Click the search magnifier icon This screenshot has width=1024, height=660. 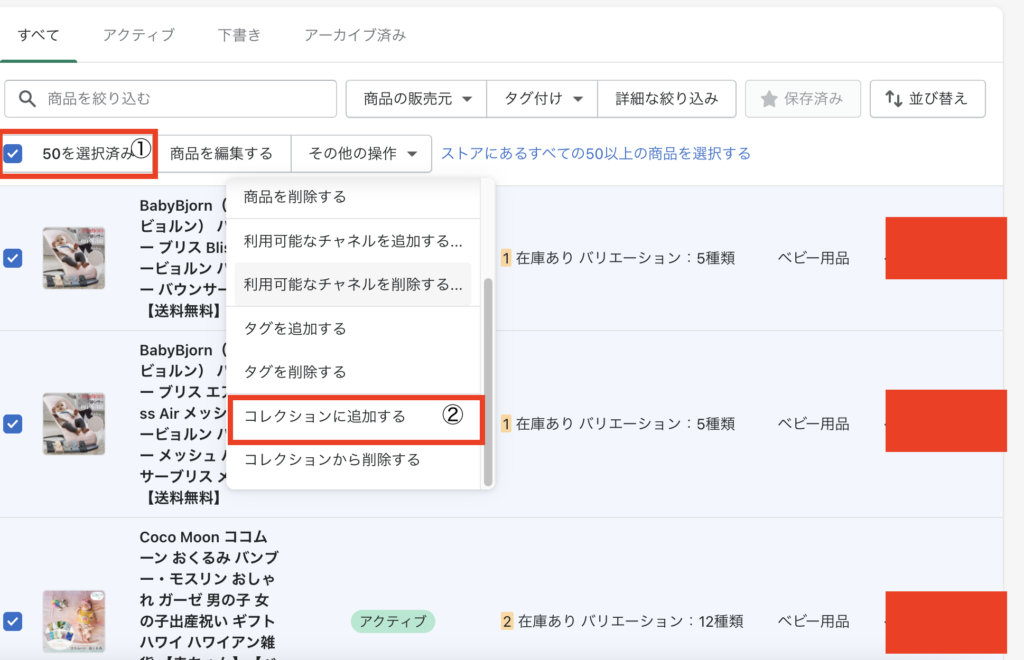point(27,99)
